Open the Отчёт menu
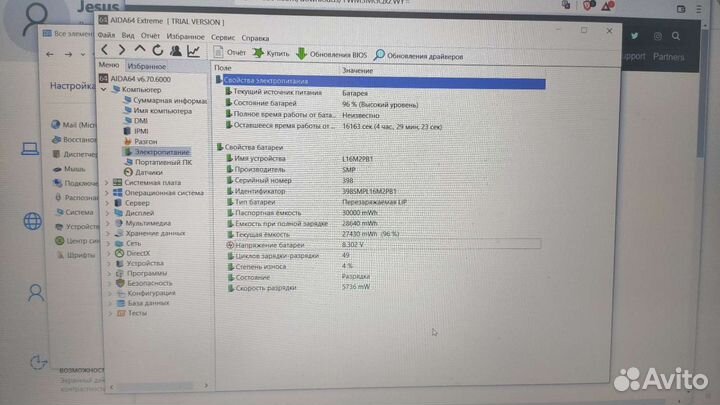The height and width of the screenshot is (405, 720). point(150,36)
